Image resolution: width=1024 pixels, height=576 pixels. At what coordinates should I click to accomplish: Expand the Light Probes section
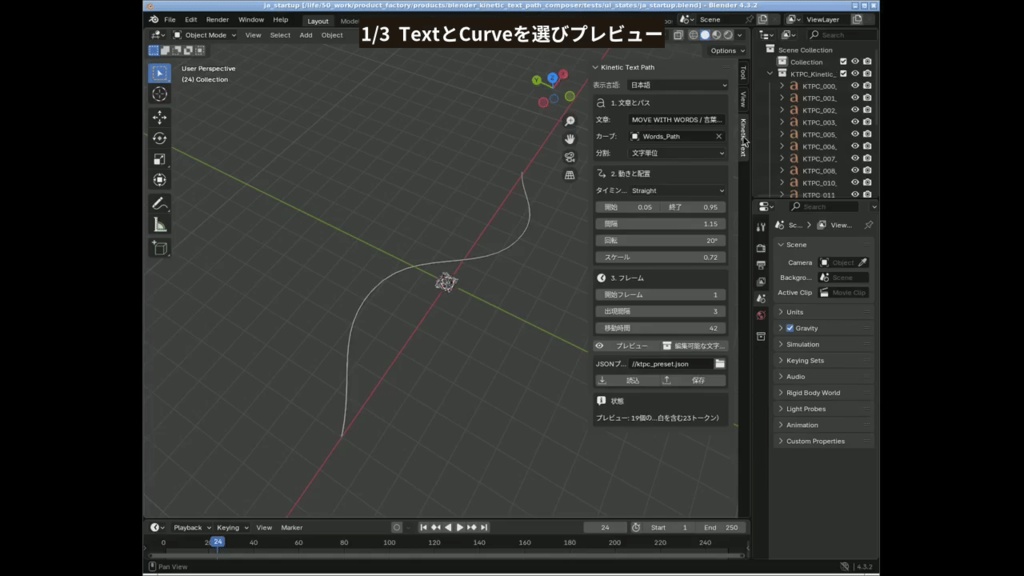point(806,409)
